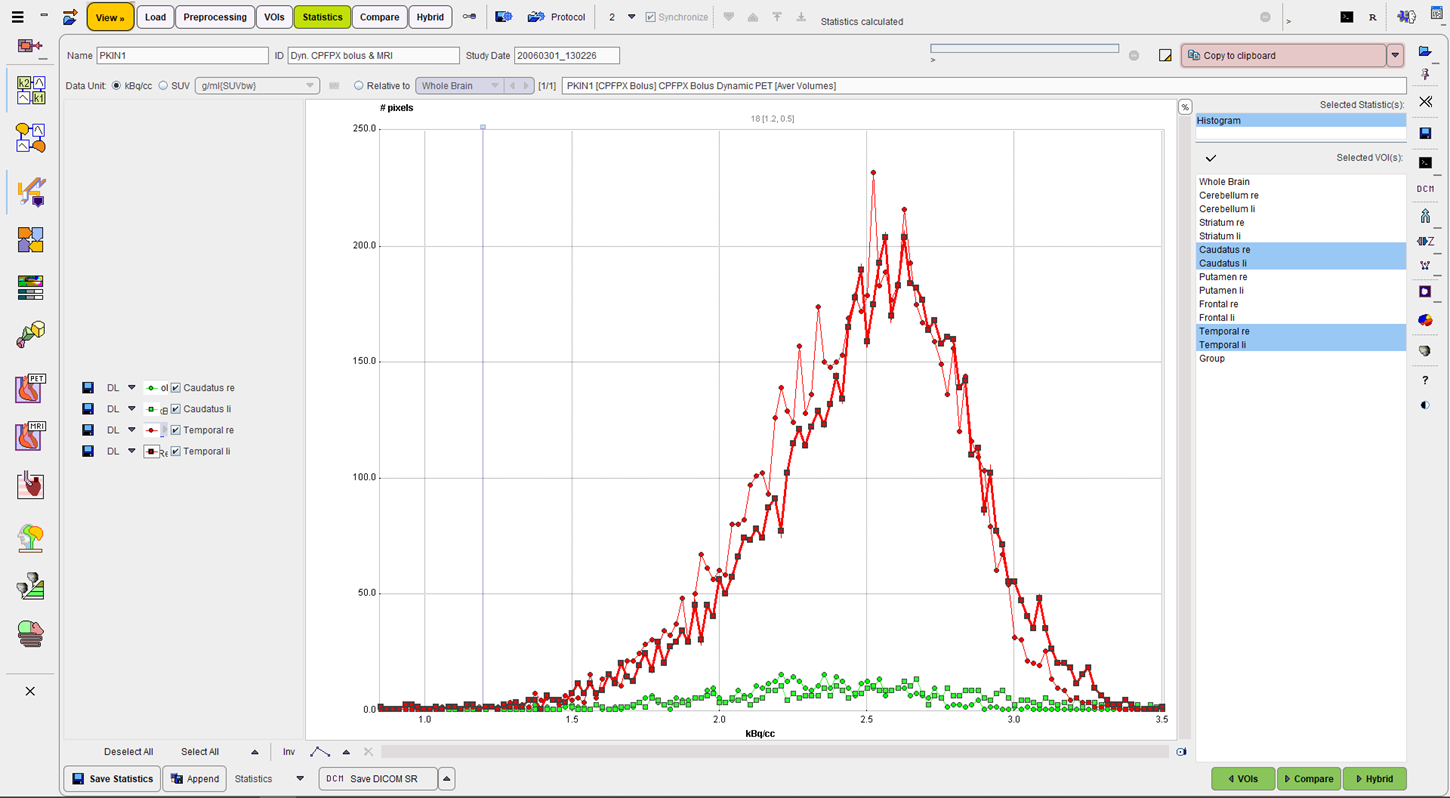Open the 3D rendering tool (cube icon)
Image resolution: width=1450 pixels, height=798 pixels.
point(30,335)
